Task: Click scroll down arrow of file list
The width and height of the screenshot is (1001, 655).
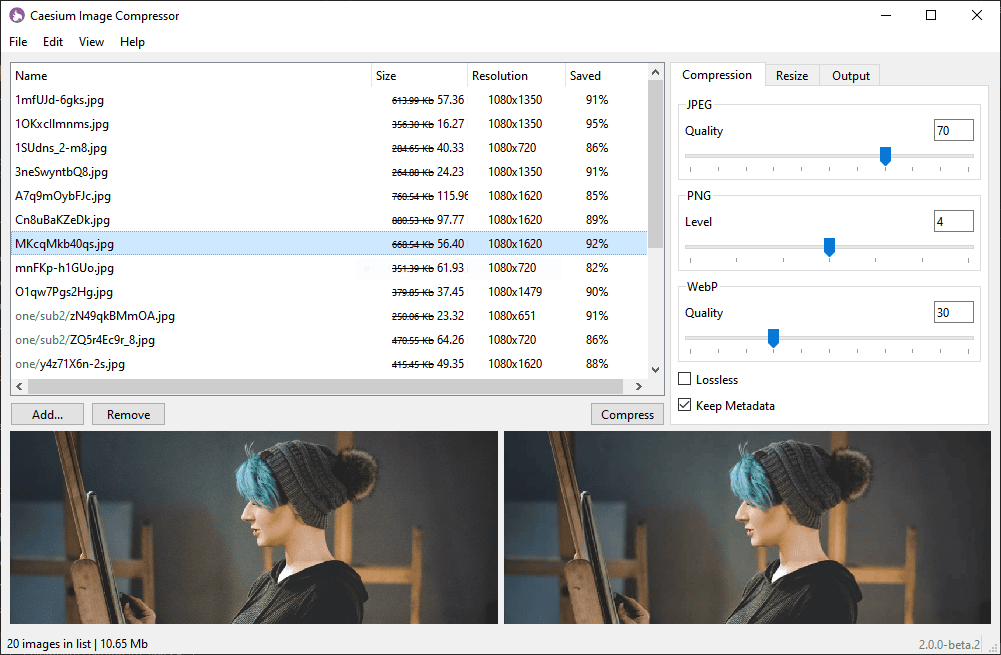Action: coord(656,370)
